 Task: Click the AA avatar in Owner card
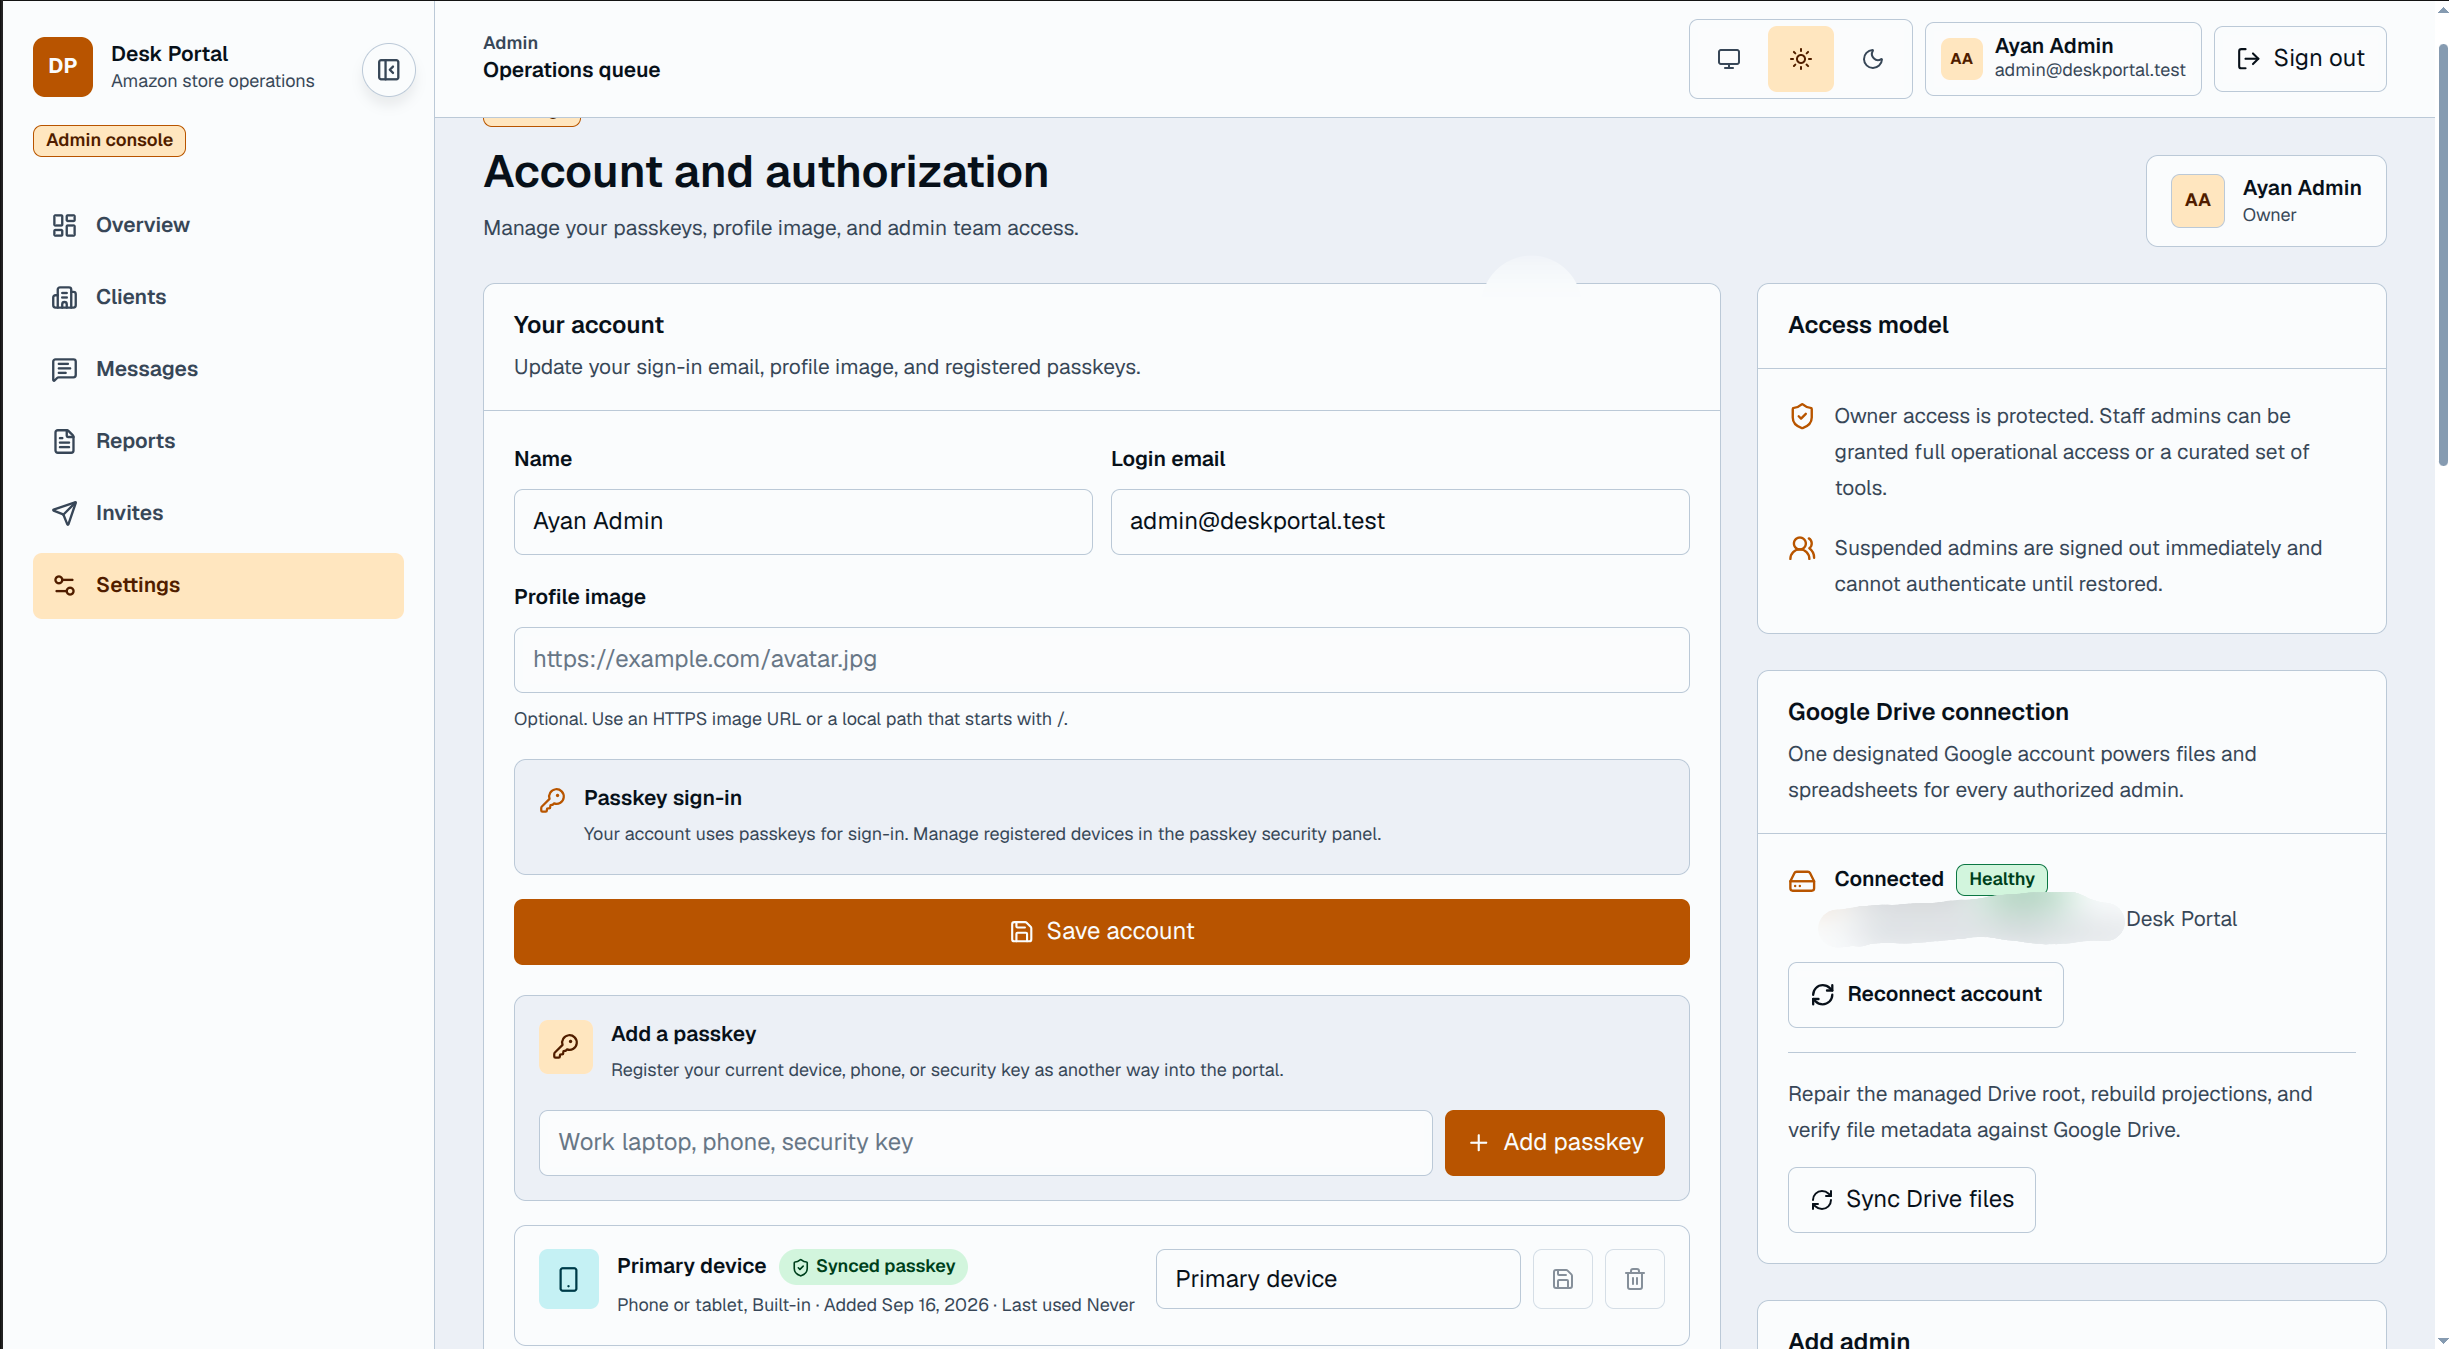[x=2197, y=200]
